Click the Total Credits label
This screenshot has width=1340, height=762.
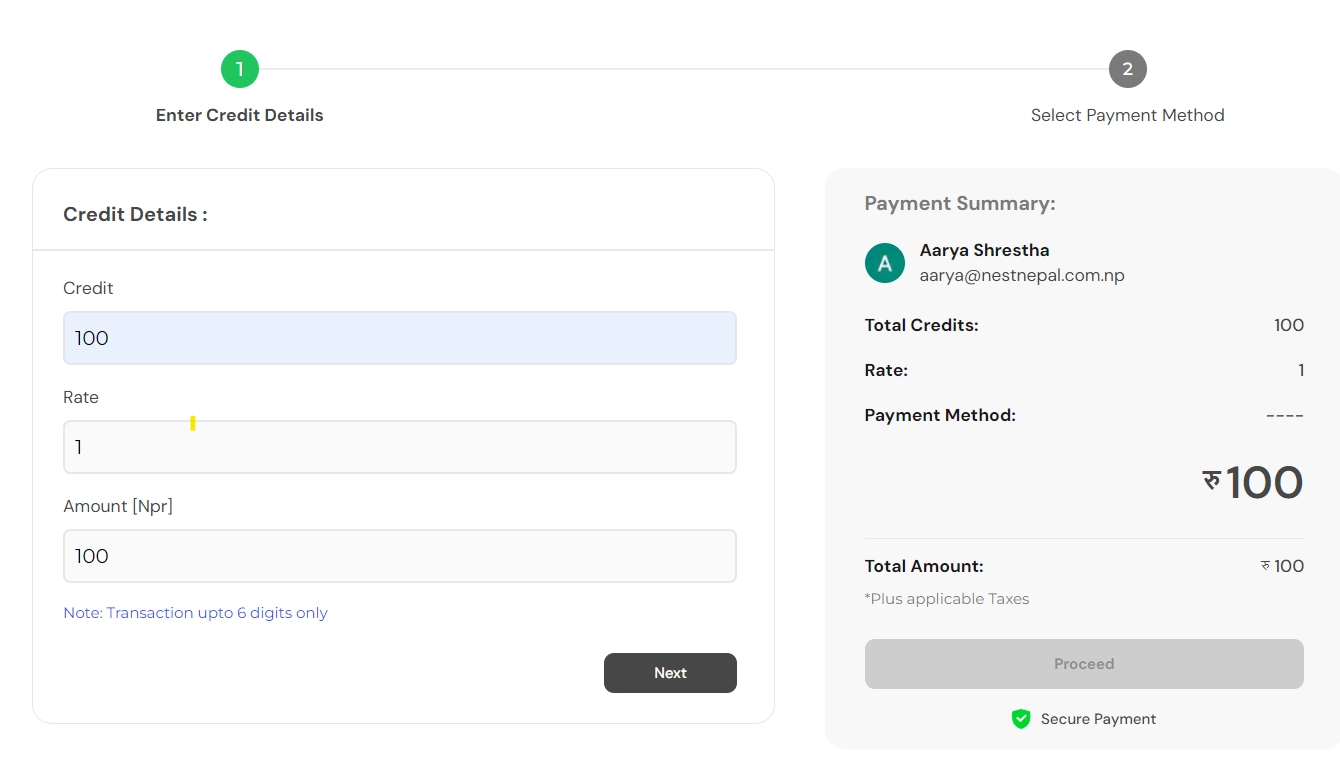click(x=921, y=325)
